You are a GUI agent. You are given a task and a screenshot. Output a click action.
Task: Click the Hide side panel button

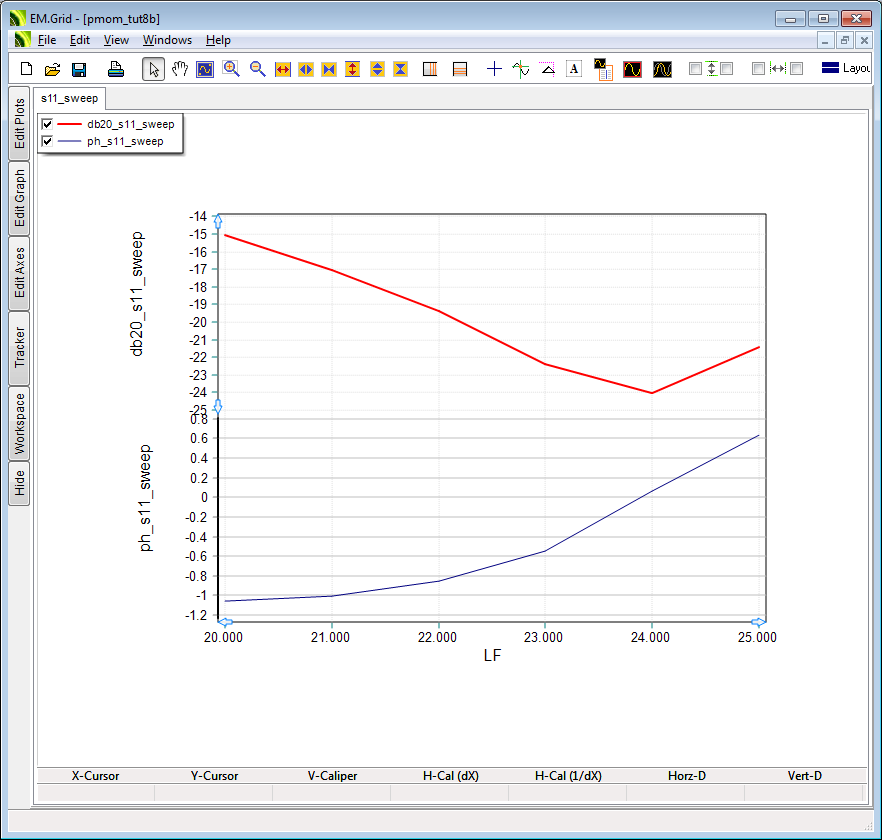pyautogui.click(x=19, y=484)
